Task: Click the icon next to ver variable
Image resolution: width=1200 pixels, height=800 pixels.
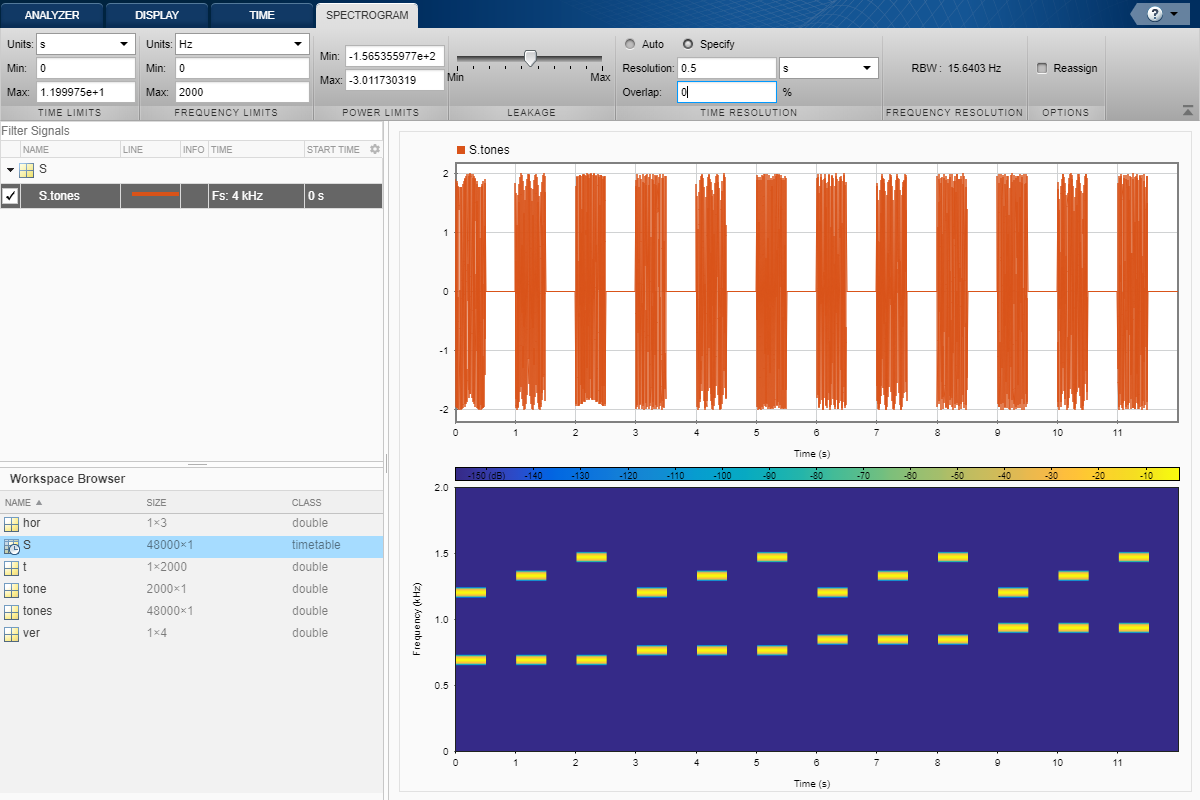Action: pyautogui.click(x=12, y=634)
